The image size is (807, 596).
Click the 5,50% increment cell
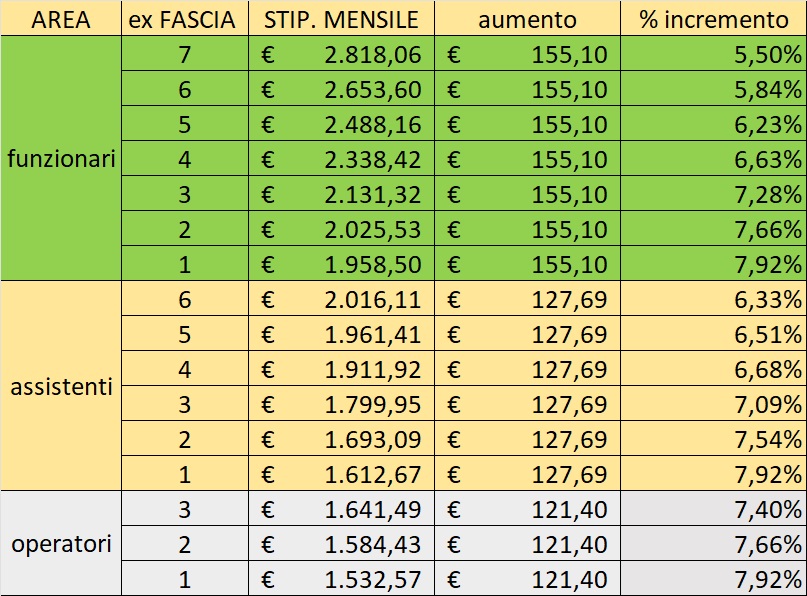(x=713, y=54)
